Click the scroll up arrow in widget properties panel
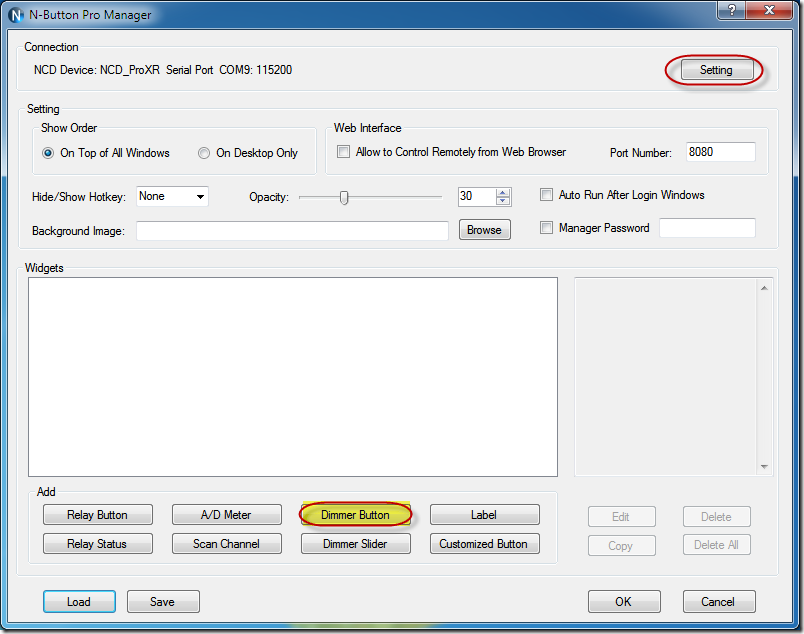Screen dimensions: 804x634 point(765,288)
